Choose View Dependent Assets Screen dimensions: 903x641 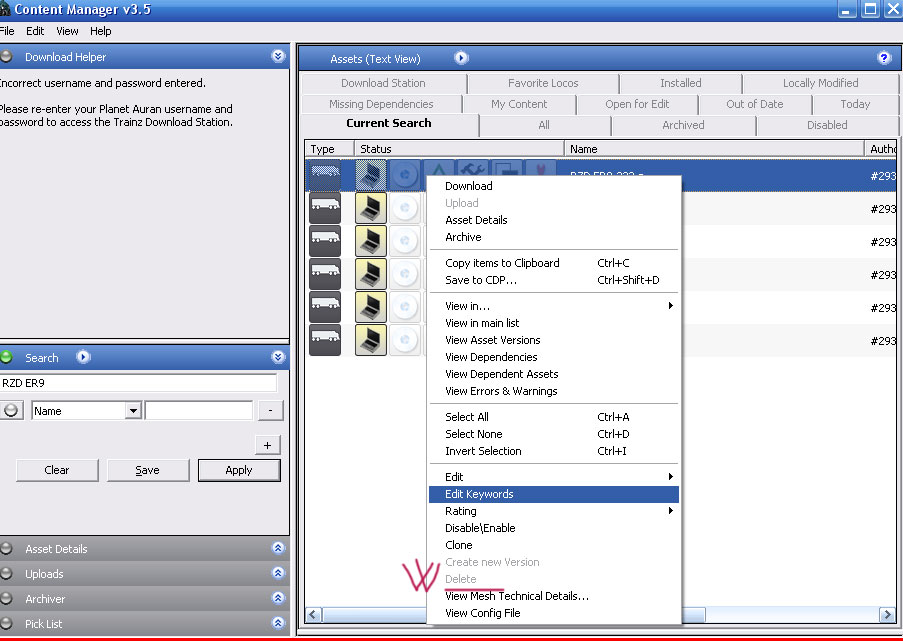pyautogui.click(x=553, y=374)
